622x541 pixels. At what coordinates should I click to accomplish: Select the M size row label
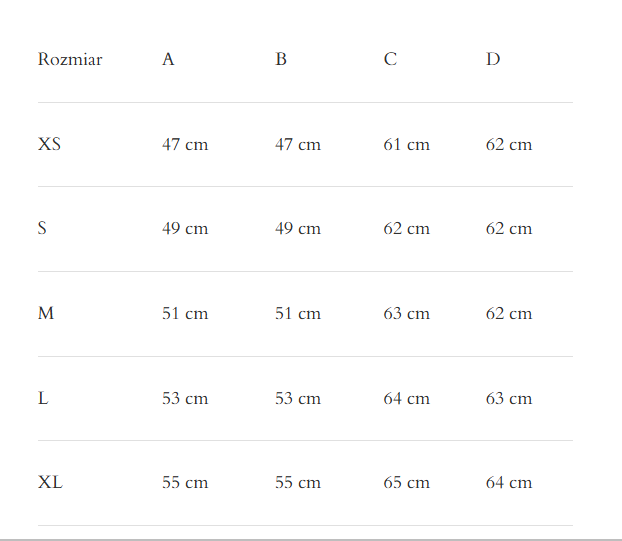point(46,313)
